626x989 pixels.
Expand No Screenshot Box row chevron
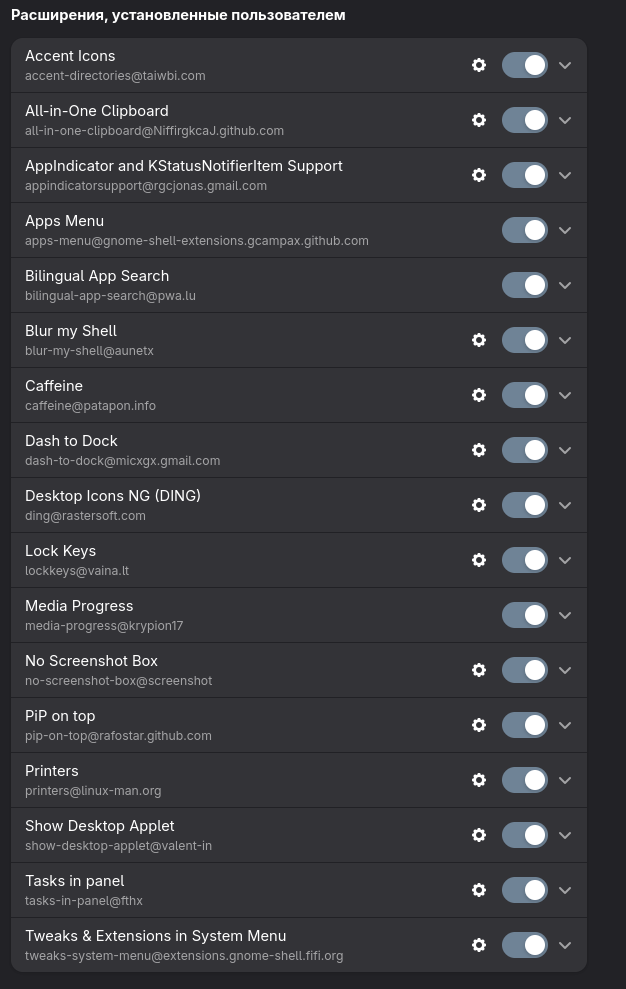(x=565, y=670)
